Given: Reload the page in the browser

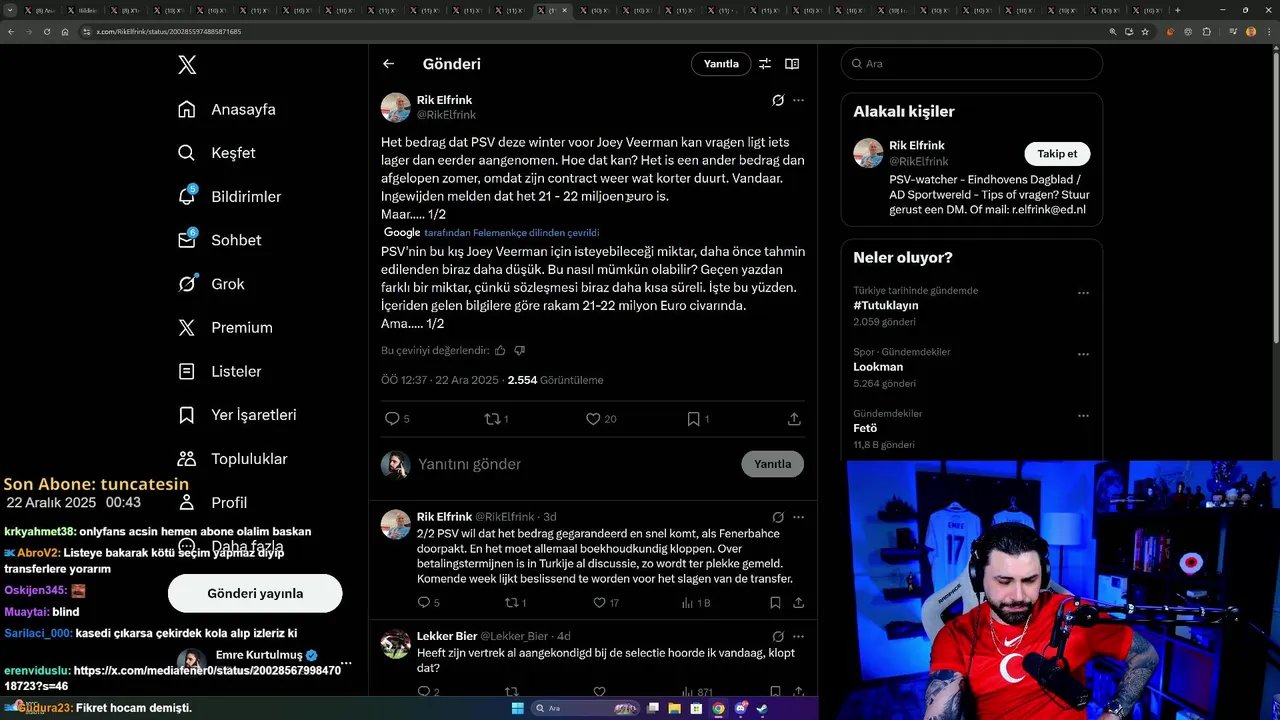Looking at the screenshot, I should click(x=46, y=32).
